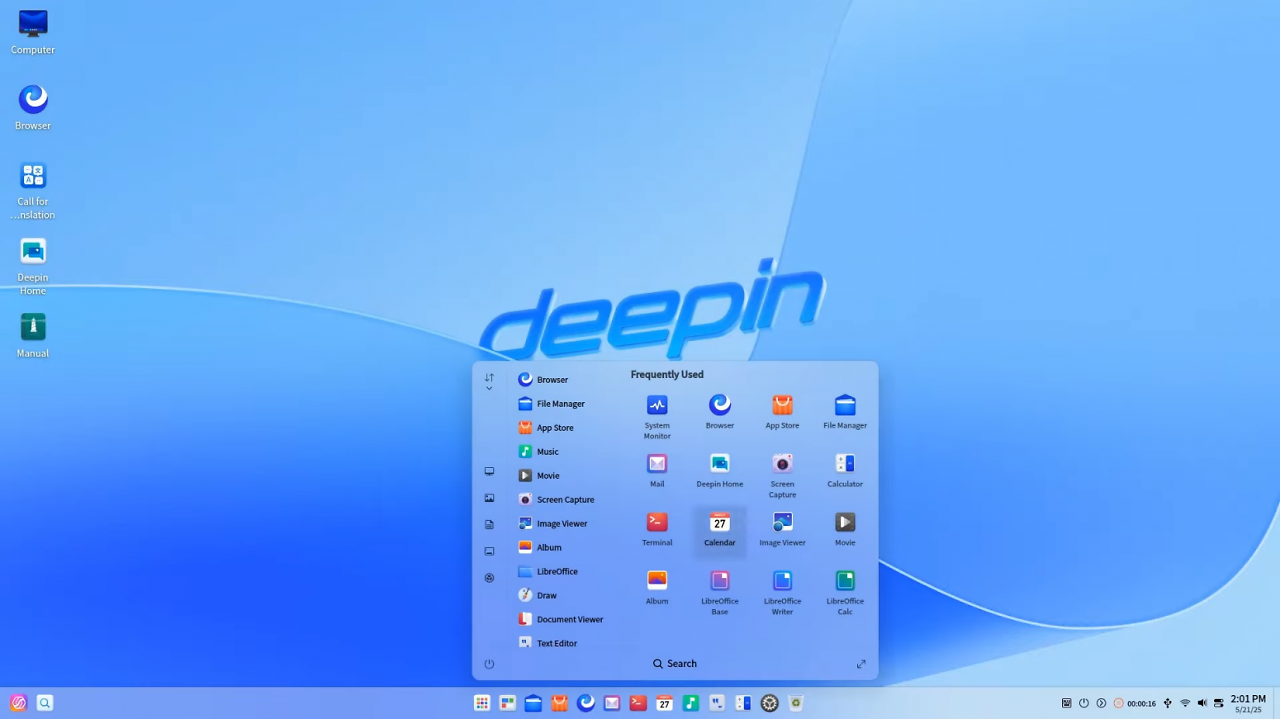Open Album in the Frequently Used grid

point(657,587)
